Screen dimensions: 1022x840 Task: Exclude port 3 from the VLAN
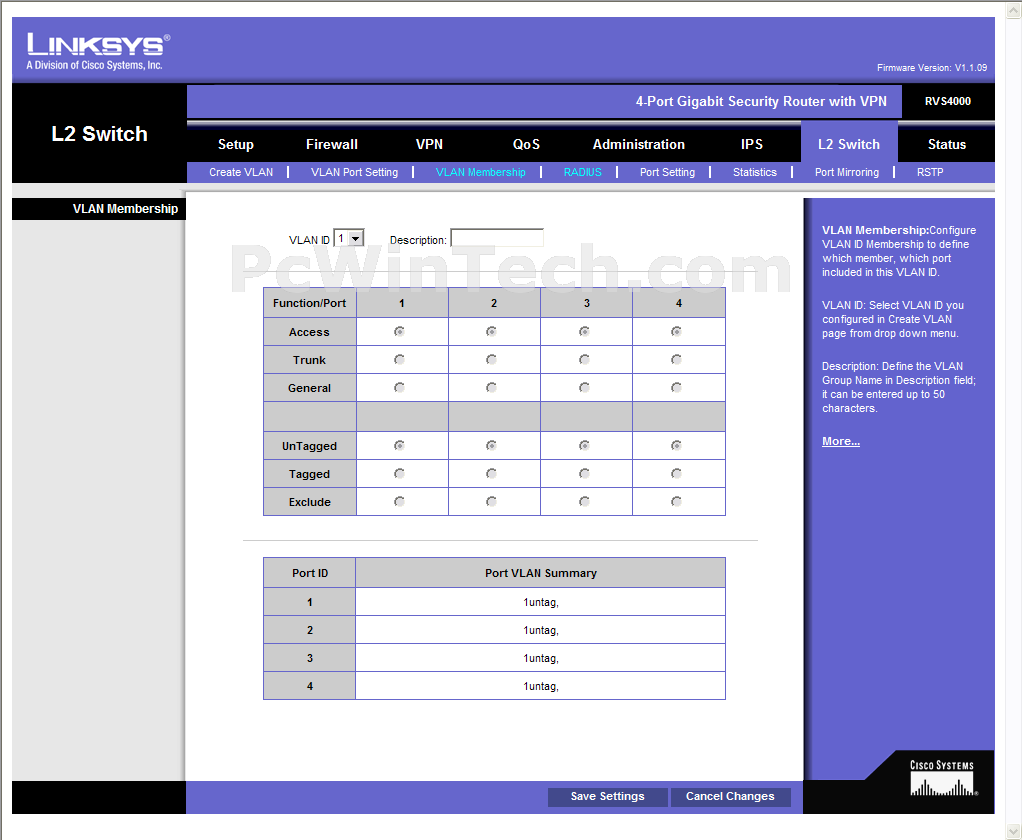[585, 502]
